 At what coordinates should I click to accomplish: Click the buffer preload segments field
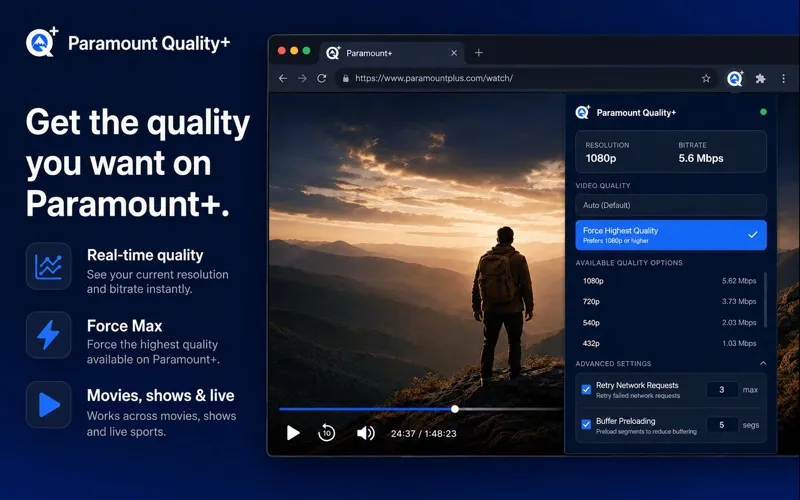(x=722, y=424)
